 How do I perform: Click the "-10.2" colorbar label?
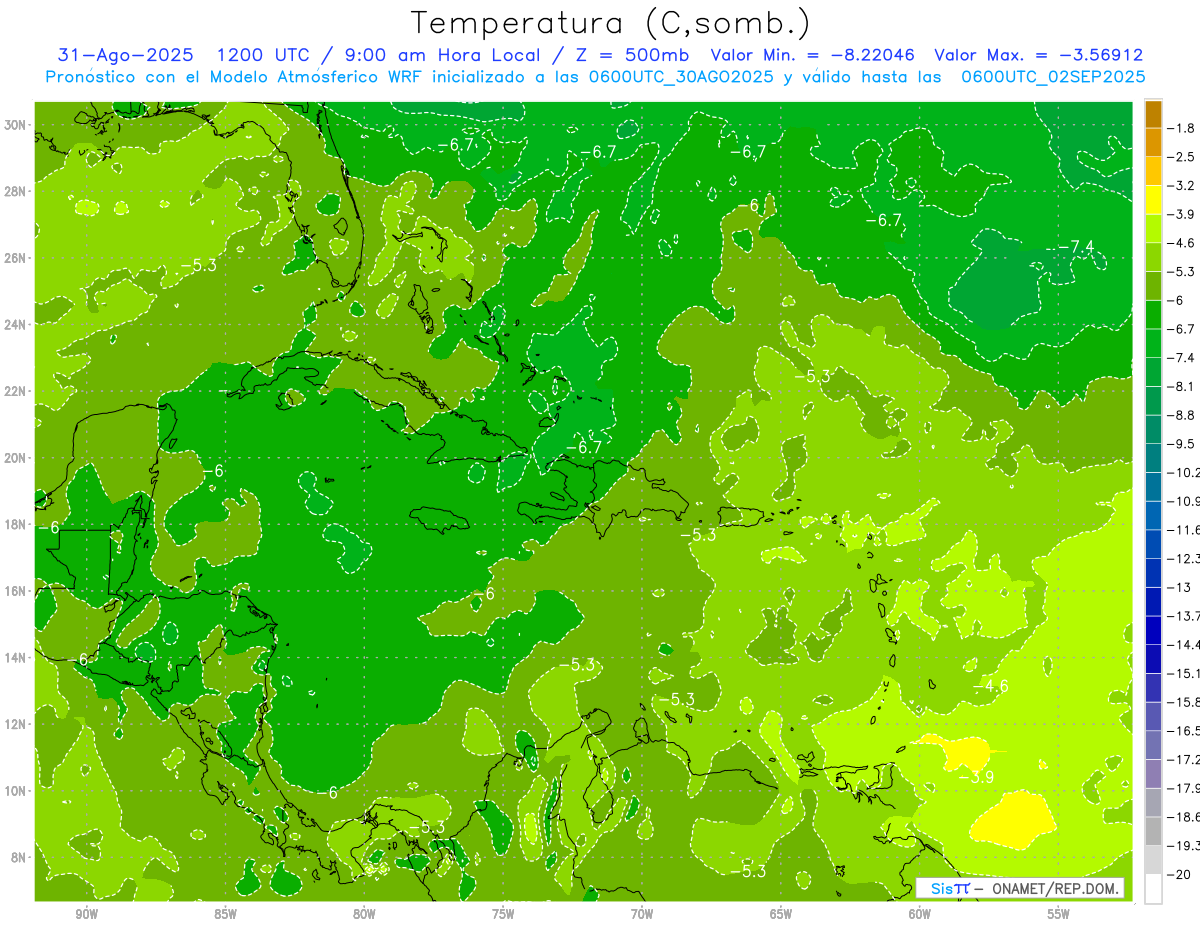1185,472
